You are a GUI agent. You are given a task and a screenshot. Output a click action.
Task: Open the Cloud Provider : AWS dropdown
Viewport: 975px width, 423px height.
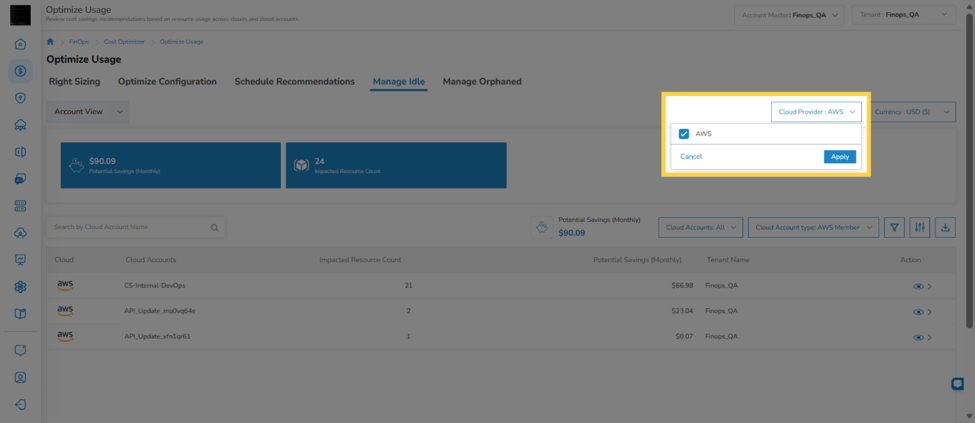click(x=816, y=112)
